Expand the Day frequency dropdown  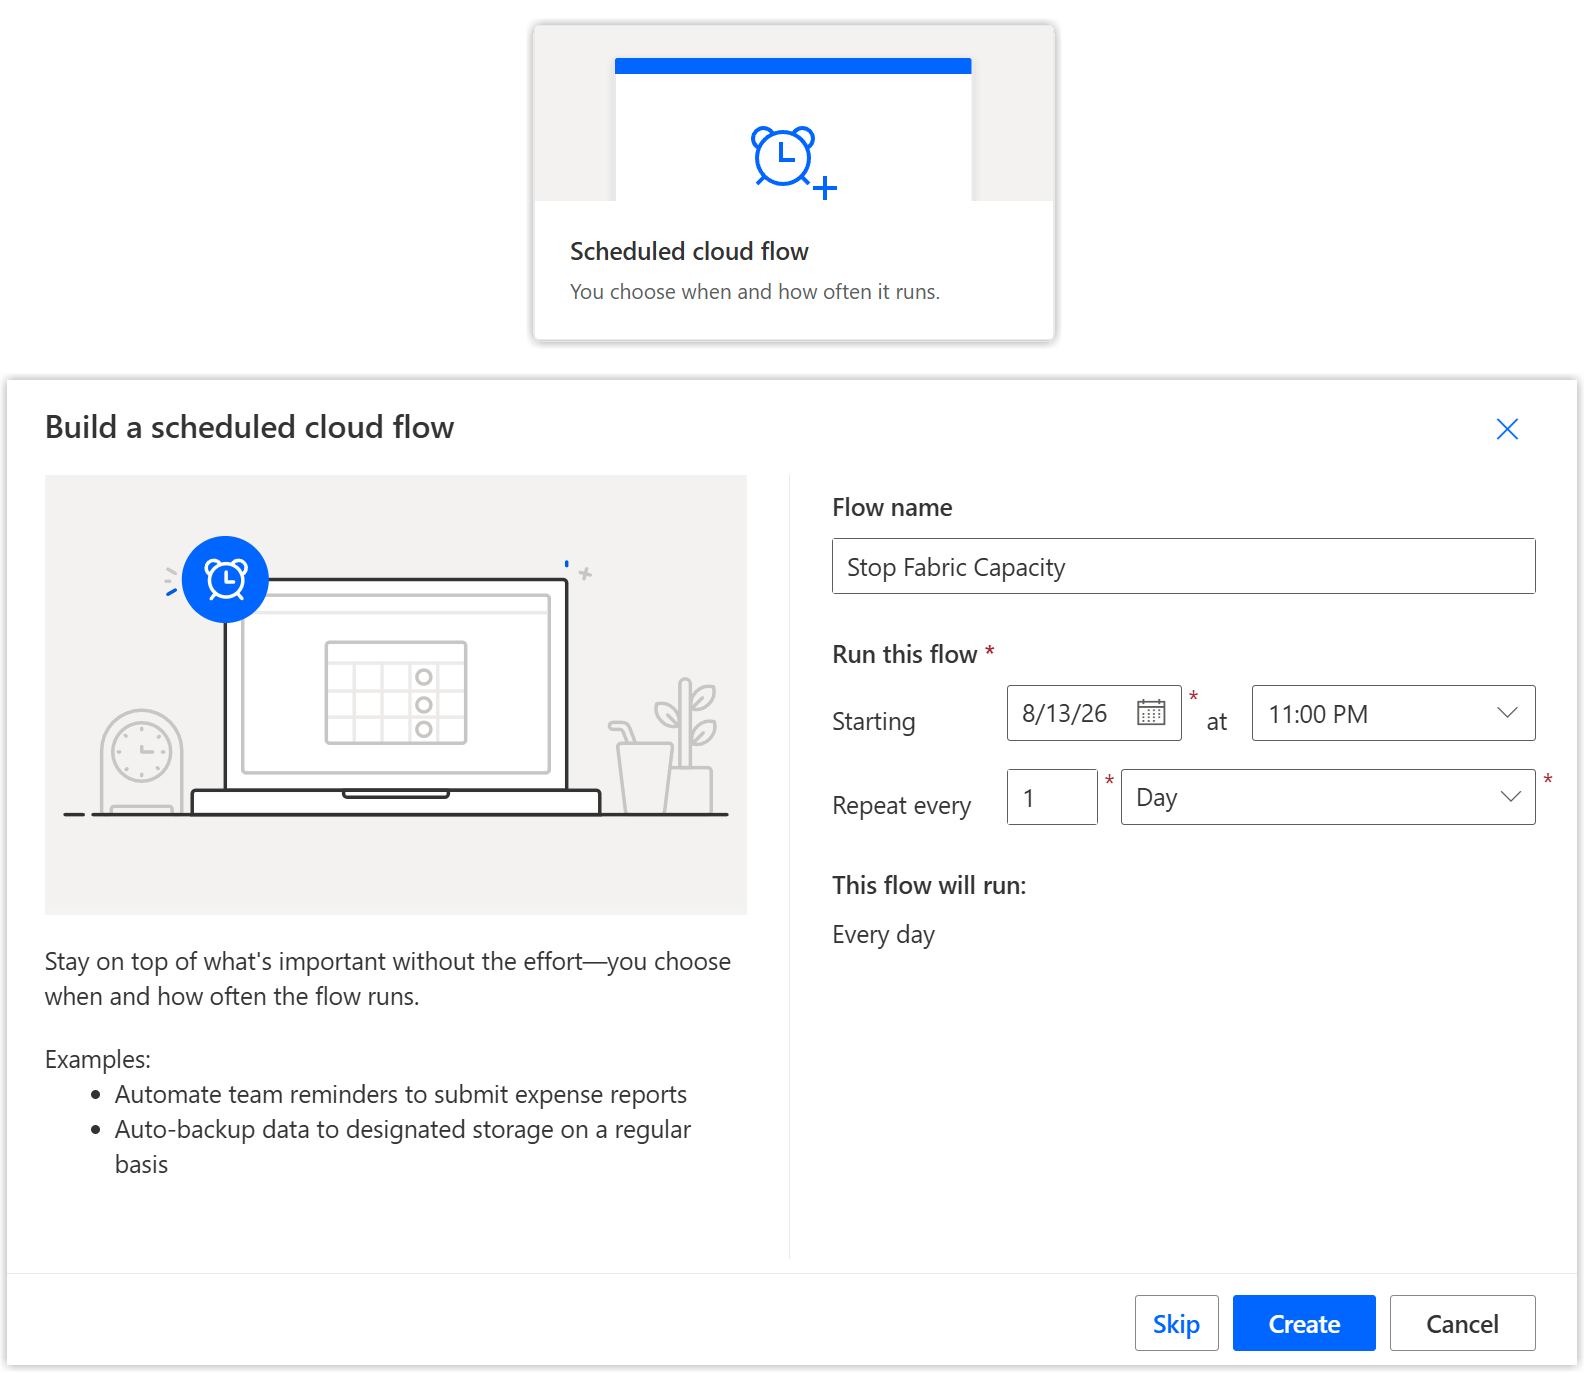tap(1328, 797)
